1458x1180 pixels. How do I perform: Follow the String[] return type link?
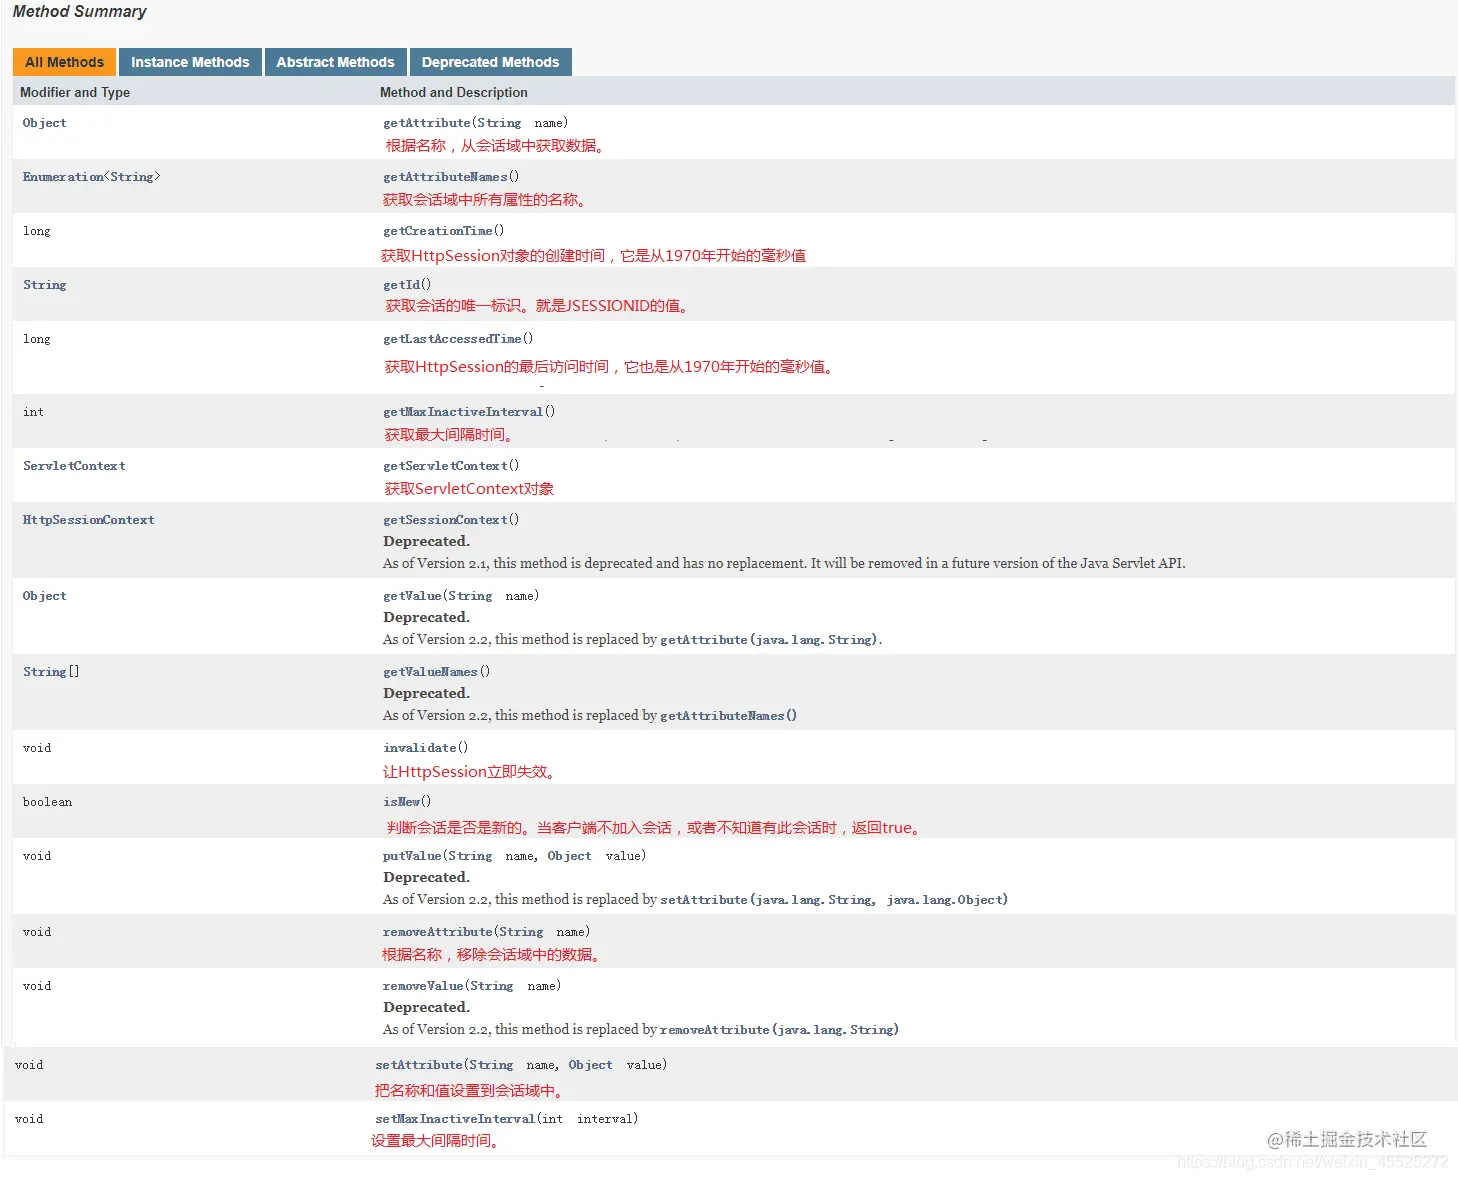coord(45,672)
